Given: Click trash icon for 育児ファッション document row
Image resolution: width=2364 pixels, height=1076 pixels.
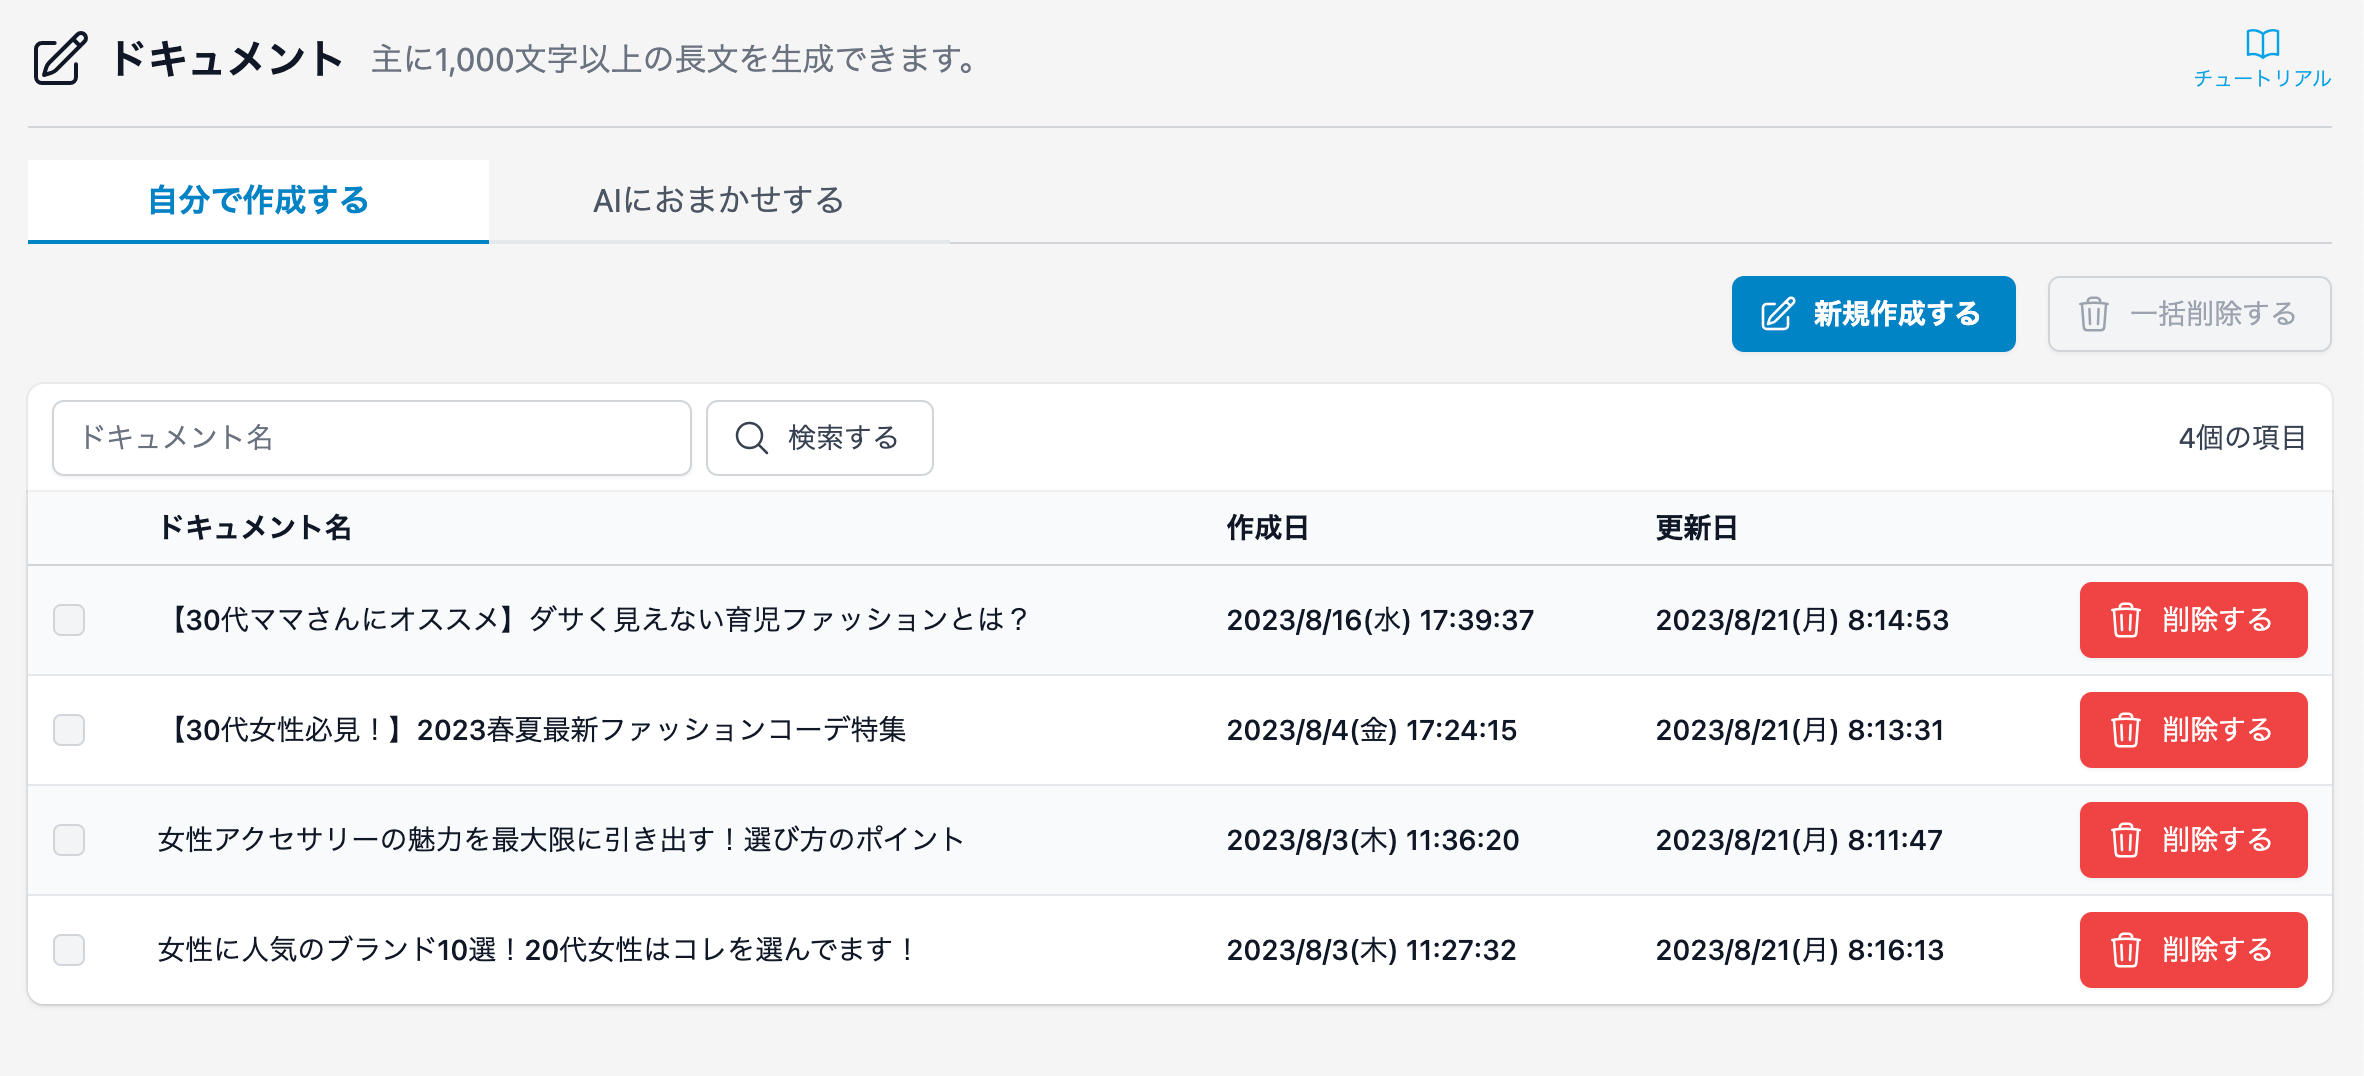Looking at the screenshot, I should tap(2125, 620).
